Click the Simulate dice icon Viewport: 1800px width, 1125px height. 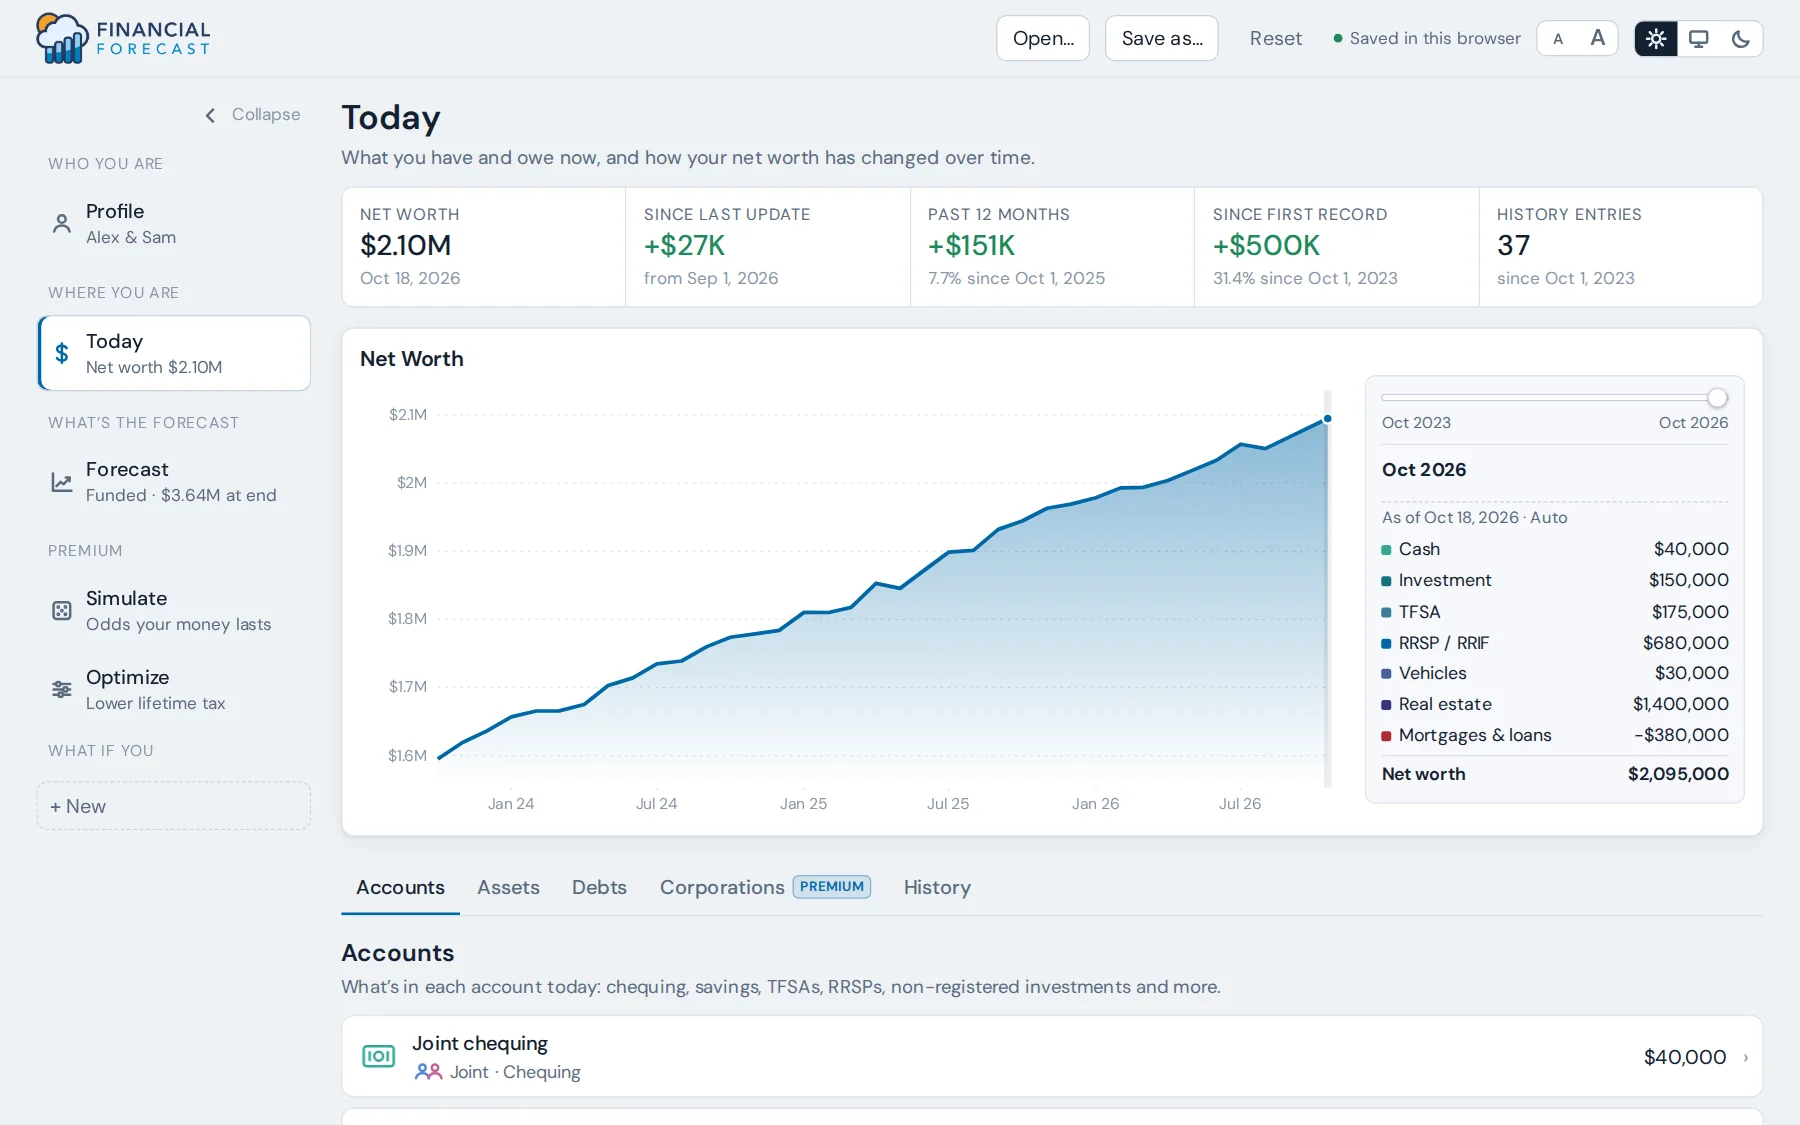(62, 611)
